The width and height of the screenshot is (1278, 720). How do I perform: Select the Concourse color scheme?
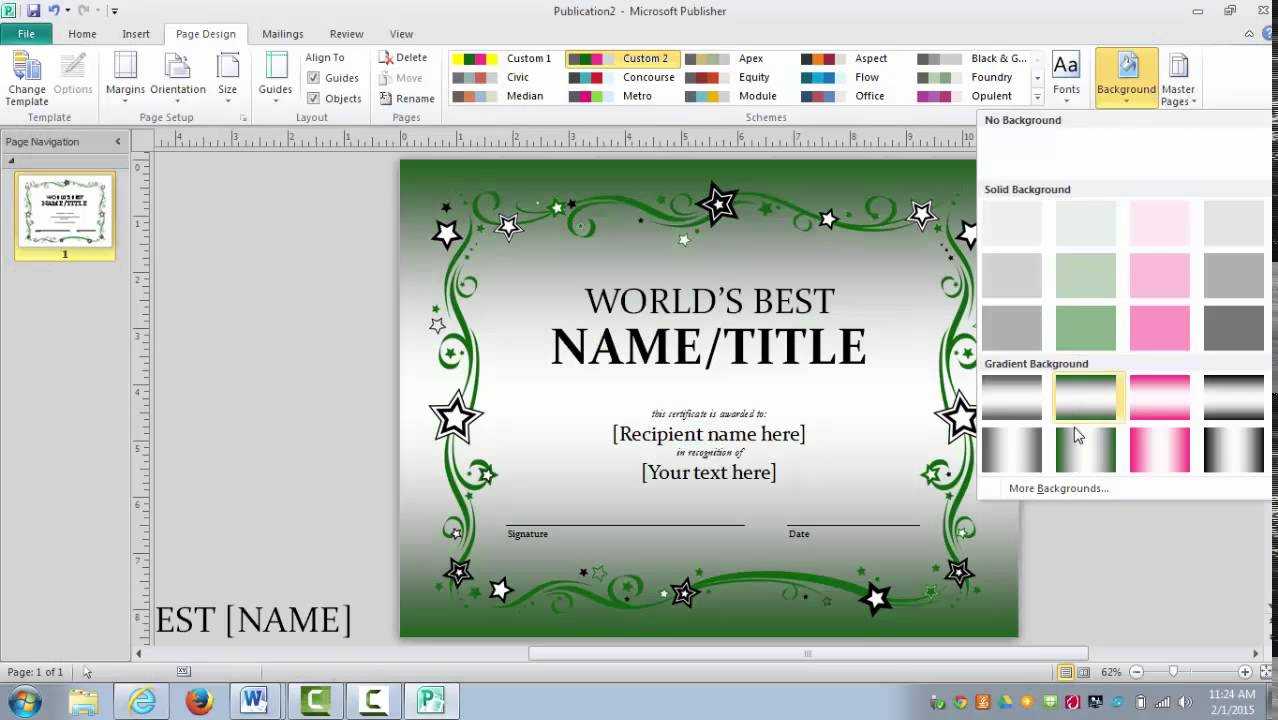(622, 77)
